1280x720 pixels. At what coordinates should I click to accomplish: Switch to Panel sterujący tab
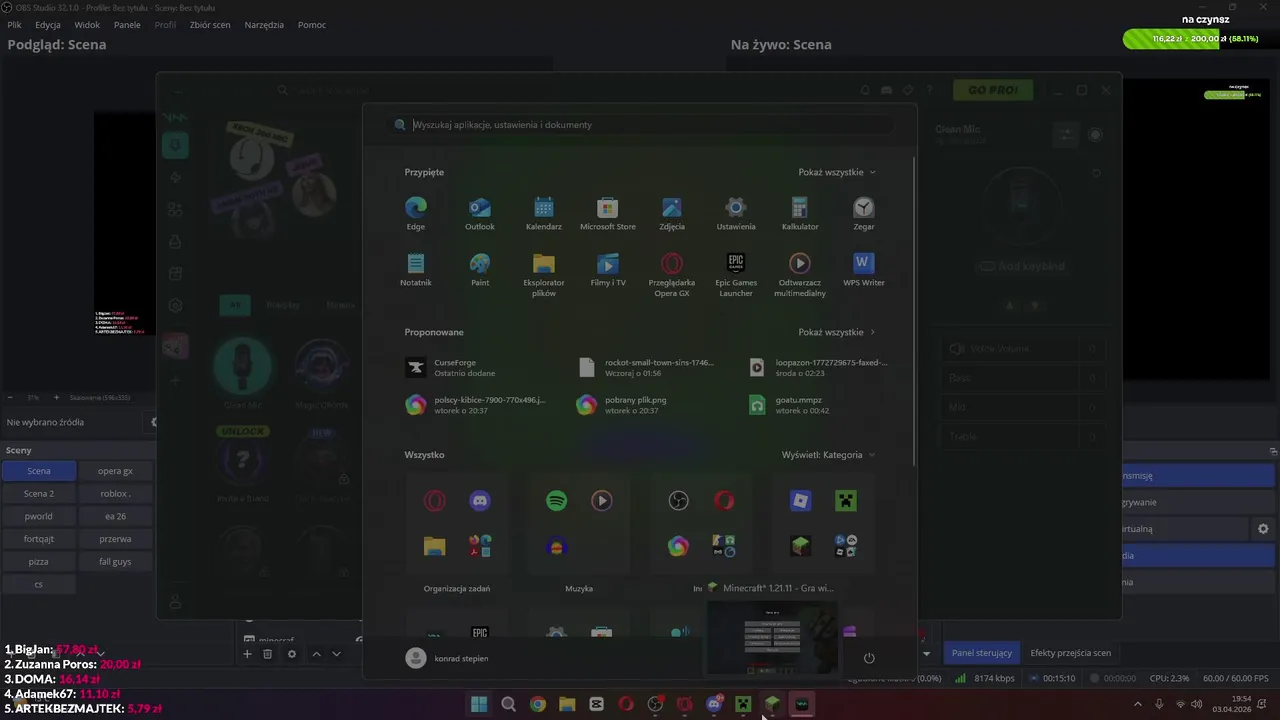click(x=981, y=653)
